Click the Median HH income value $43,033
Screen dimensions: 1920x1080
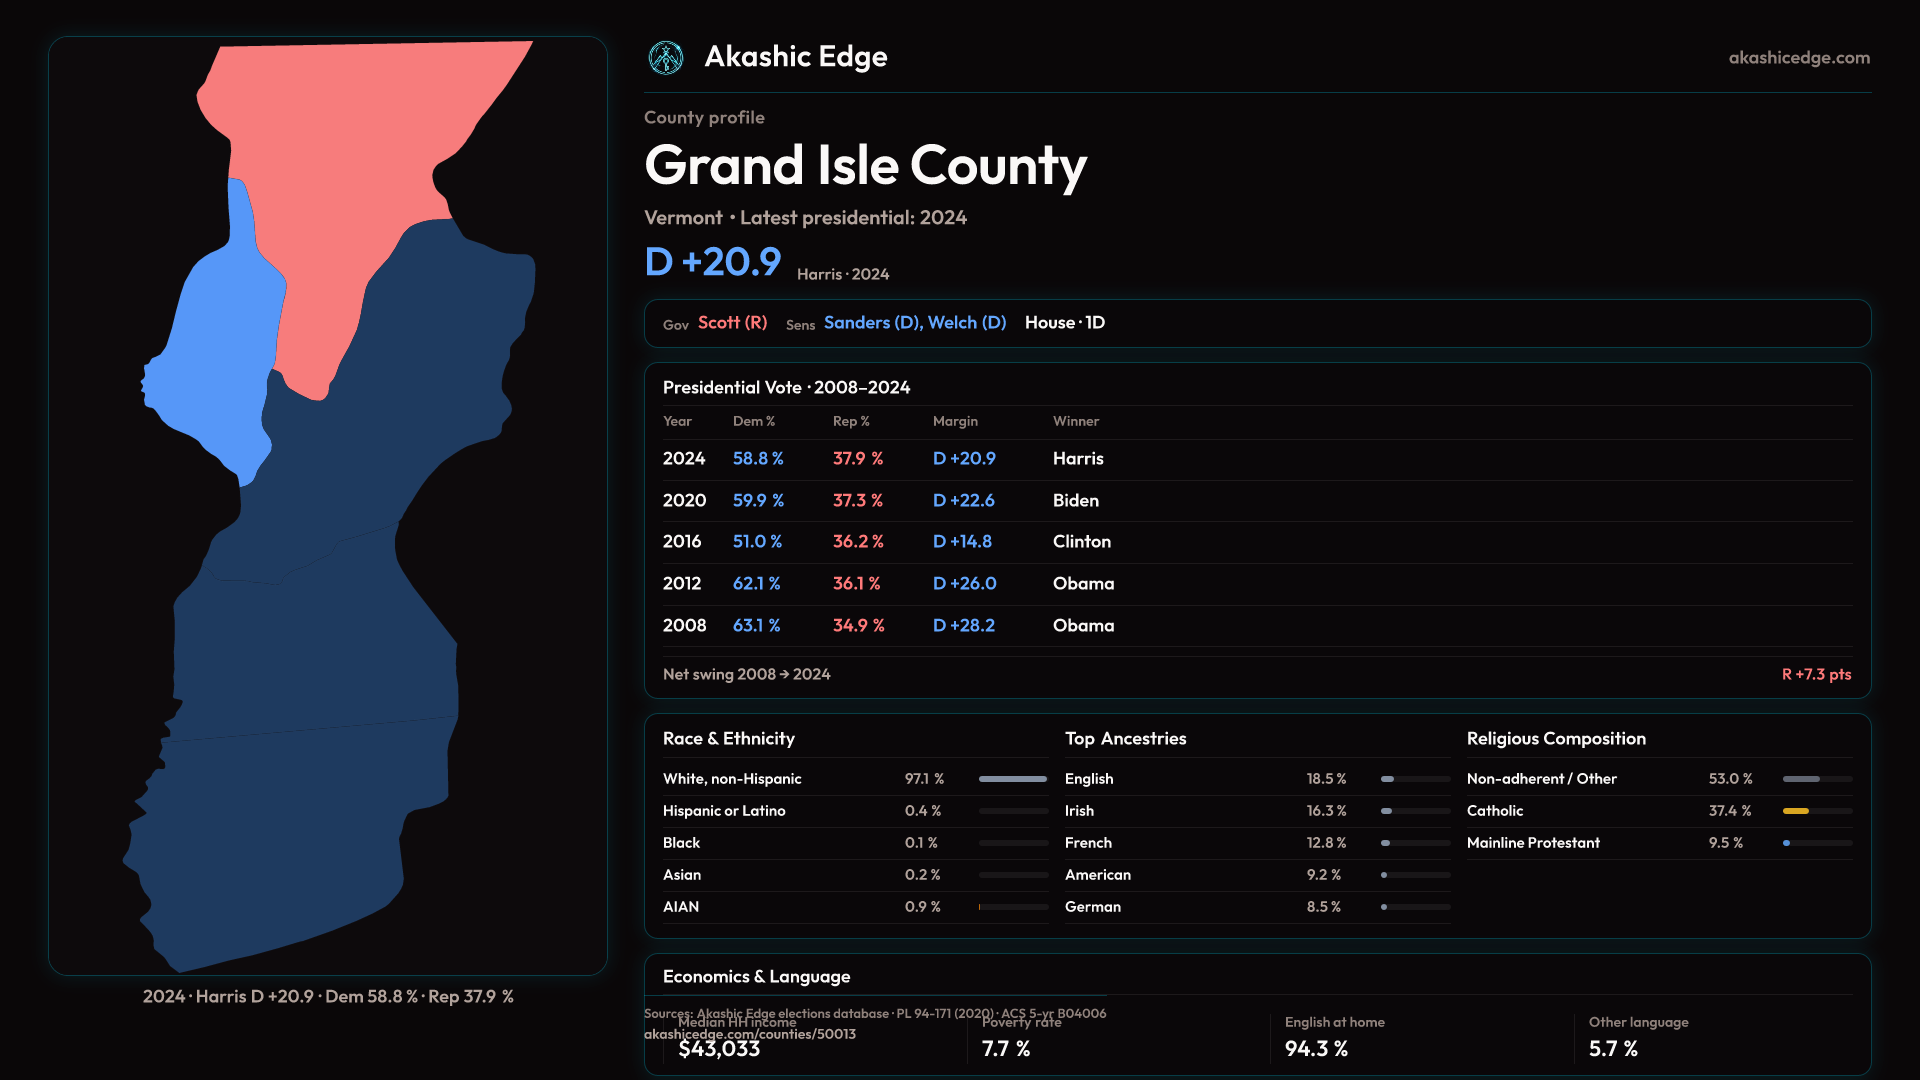point(719,1049)
